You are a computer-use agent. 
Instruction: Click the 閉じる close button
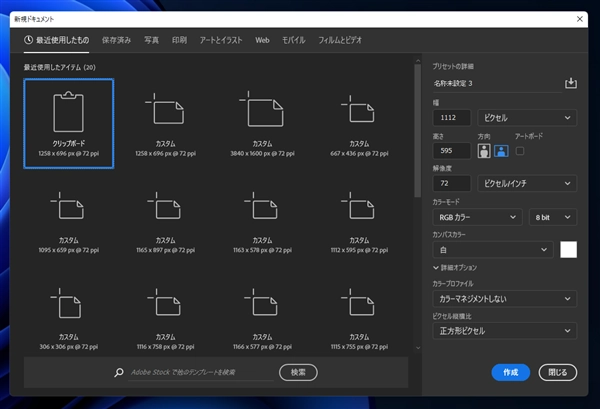click(x=558, y=372)
